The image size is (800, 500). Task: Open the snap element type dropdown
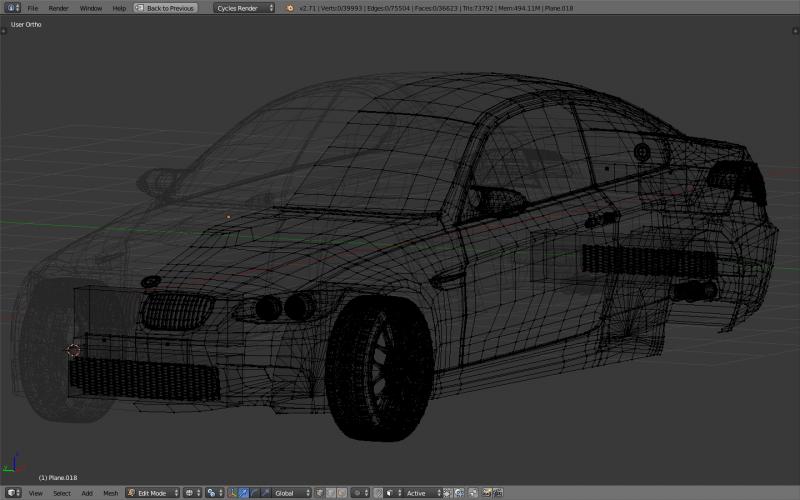click(x=393, y=493)
